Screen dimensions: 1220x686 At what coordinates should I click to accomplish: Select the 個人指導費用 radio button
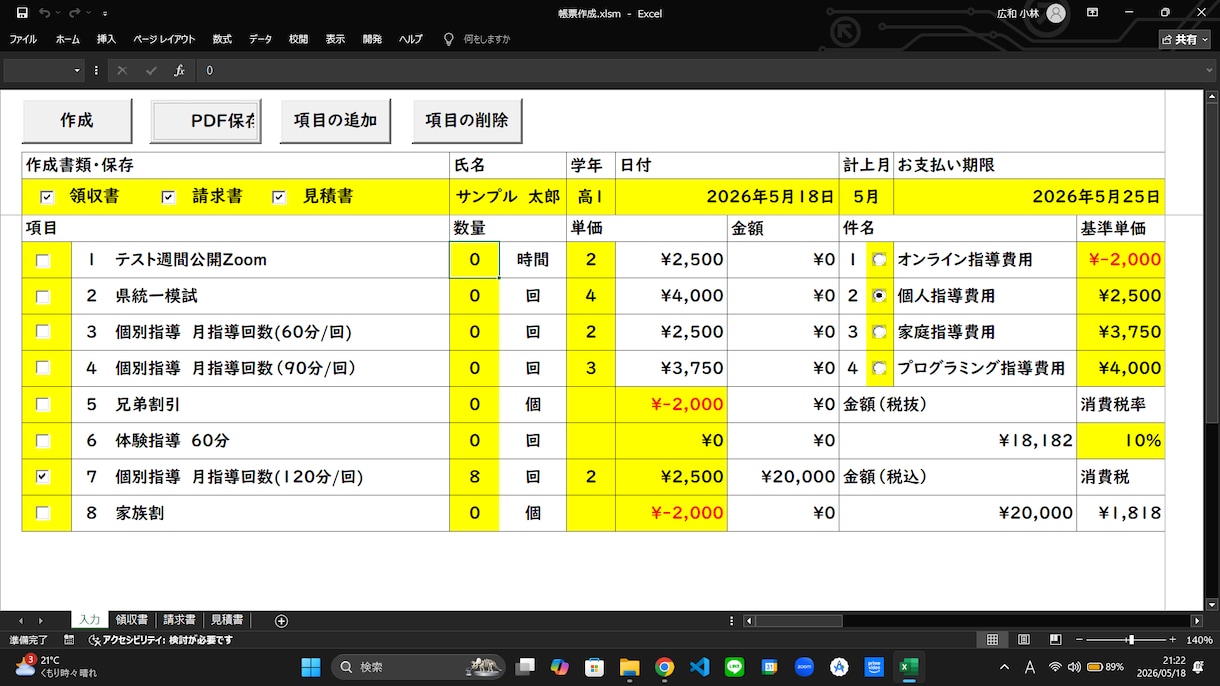pos(879,296)
